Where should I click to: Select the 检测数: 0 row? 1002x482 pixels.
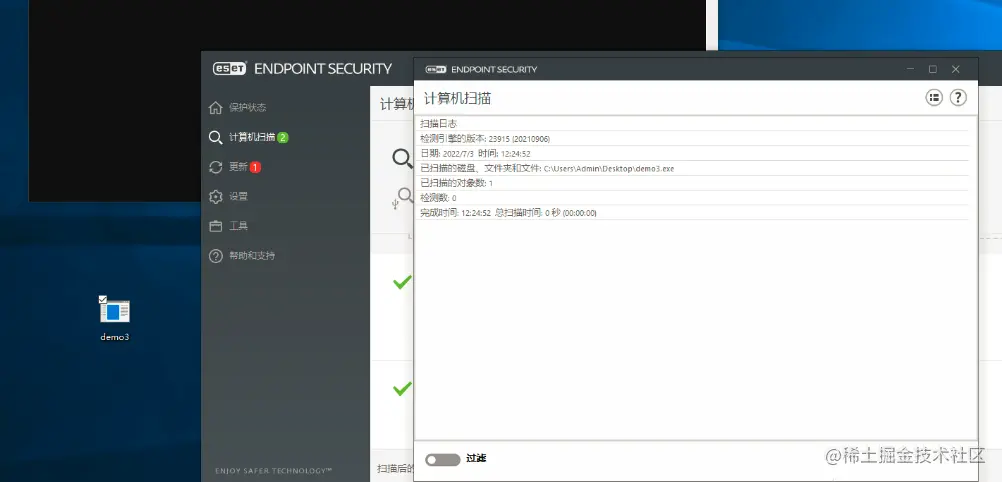pyautogui.click(x=693, y=198)
